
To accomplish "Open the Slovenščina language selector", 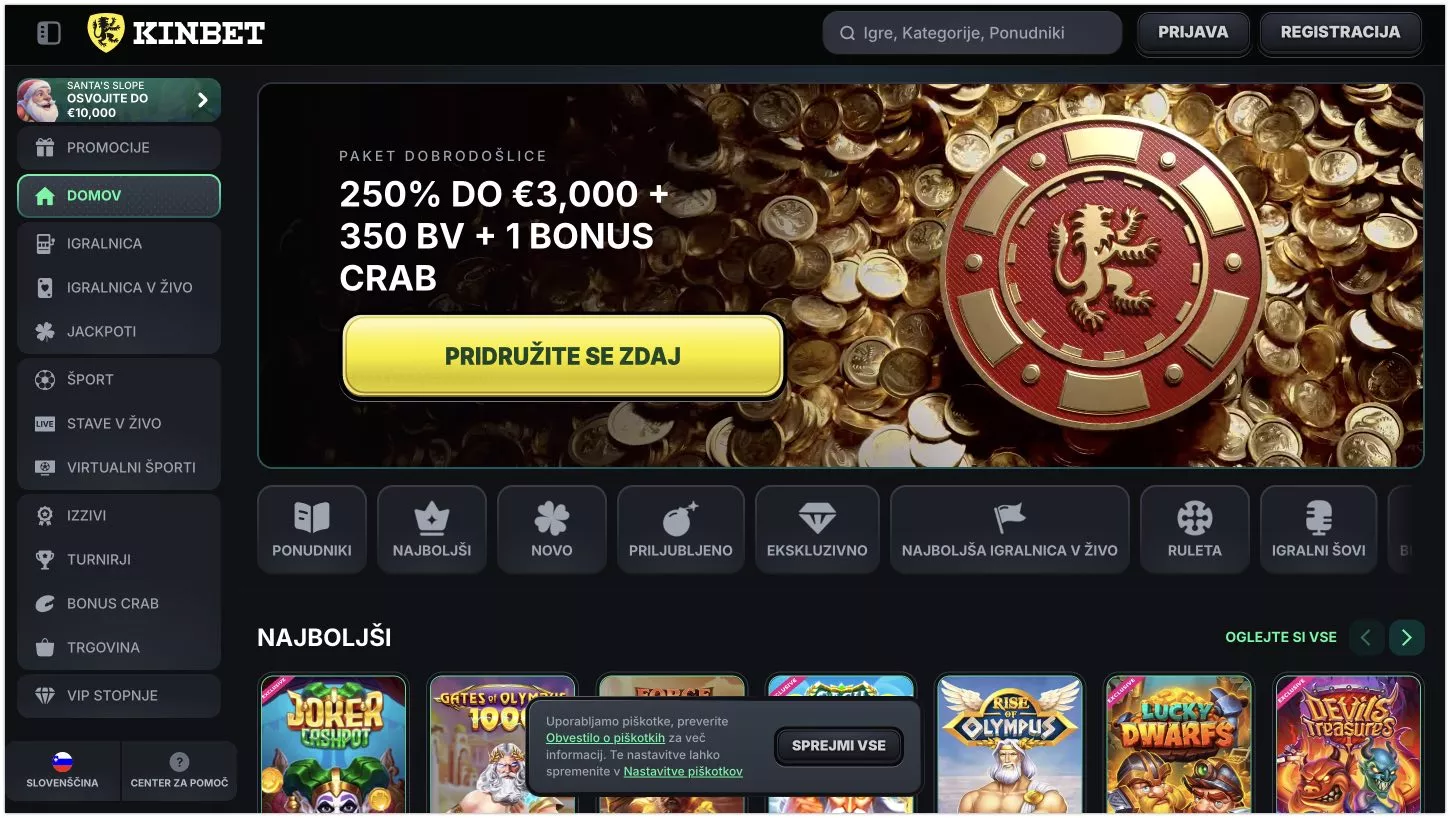I will click(x=62, y=771).
